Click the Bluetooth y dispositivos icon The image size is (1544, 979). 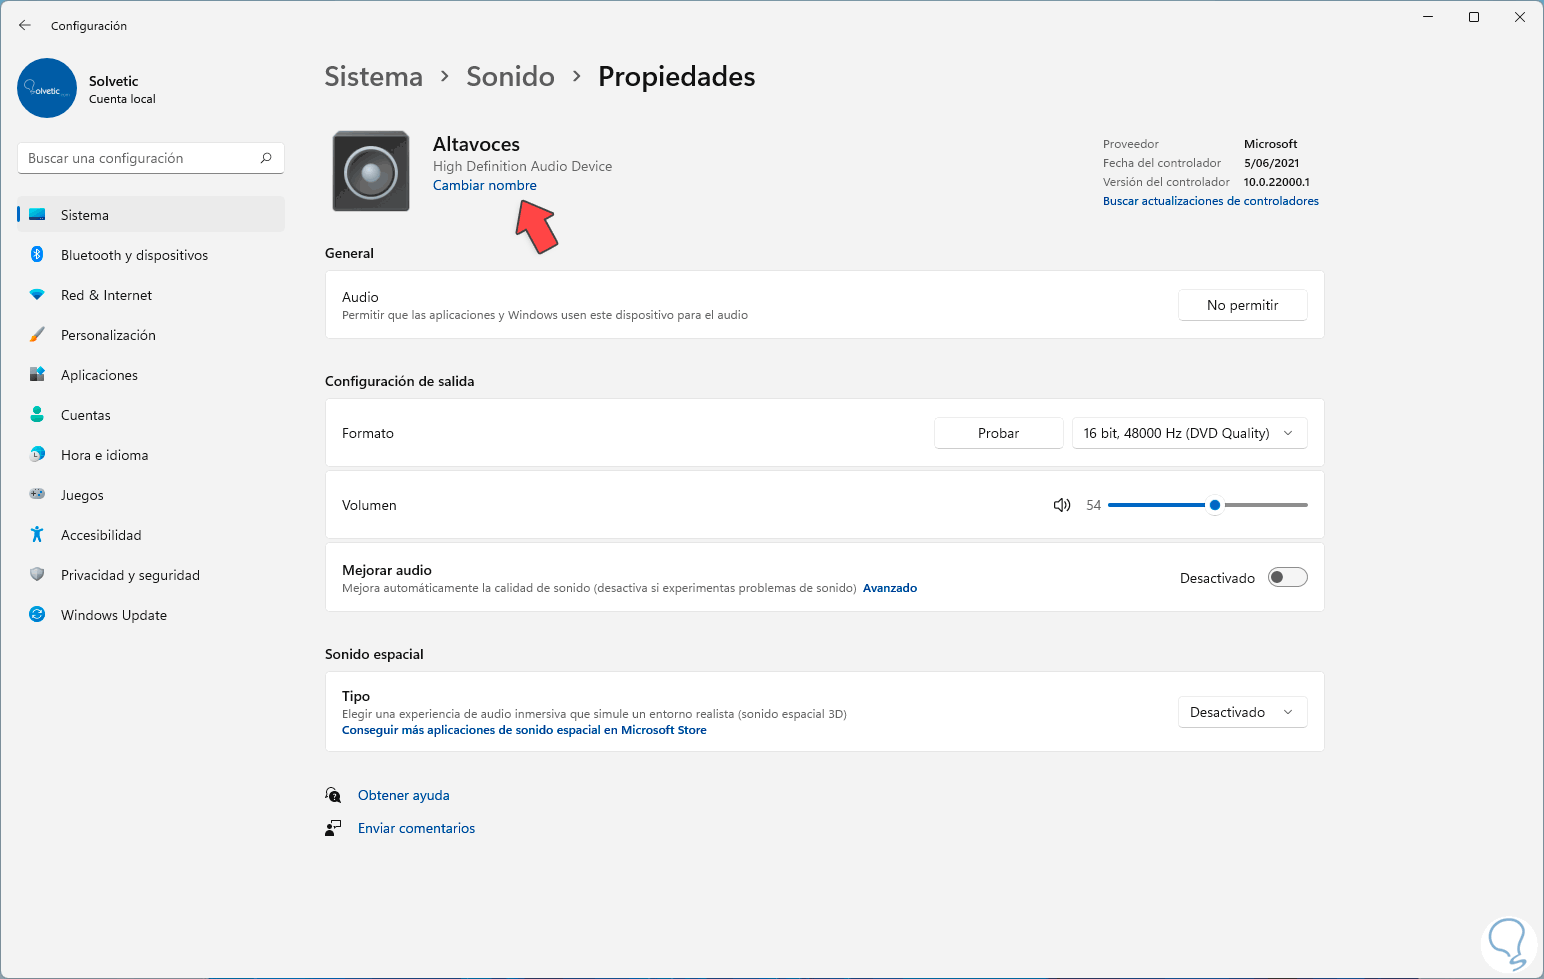37,255
